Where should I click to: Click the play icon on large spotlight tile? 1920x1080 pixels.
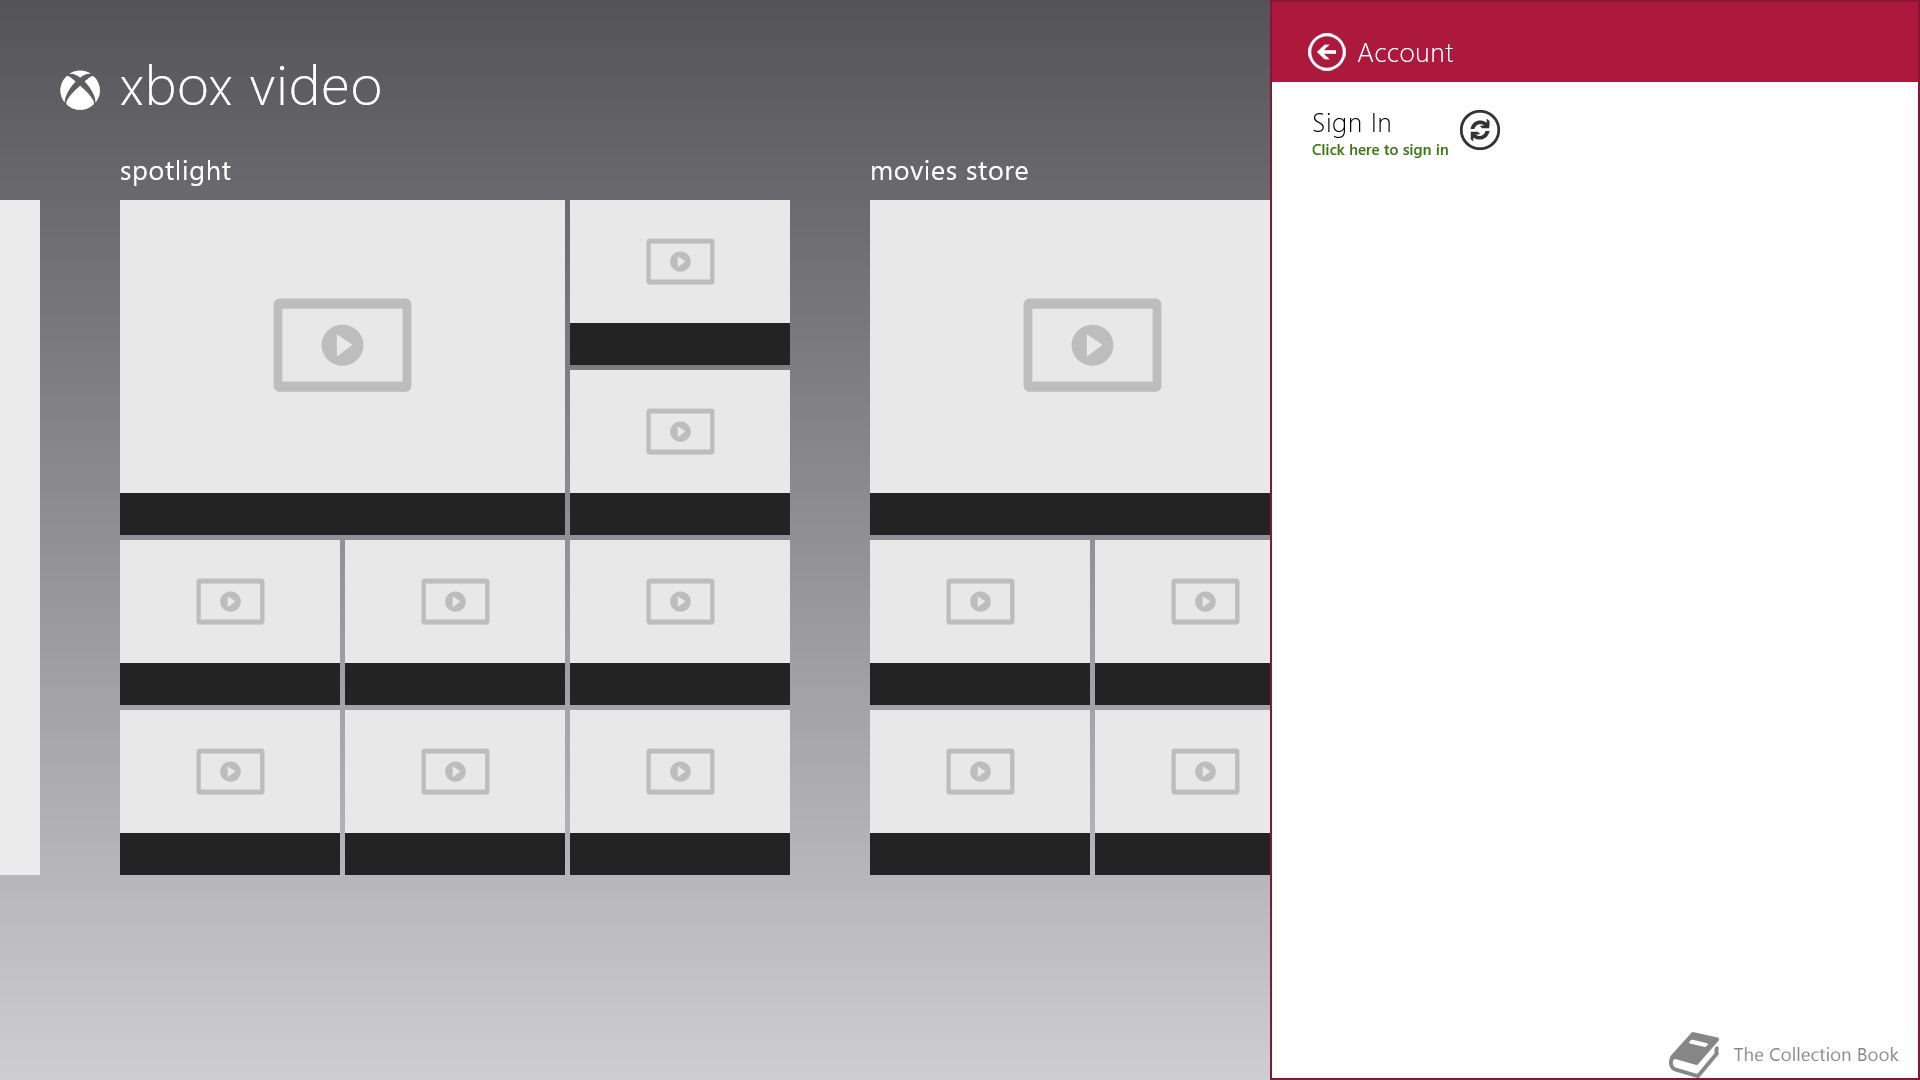342,345
